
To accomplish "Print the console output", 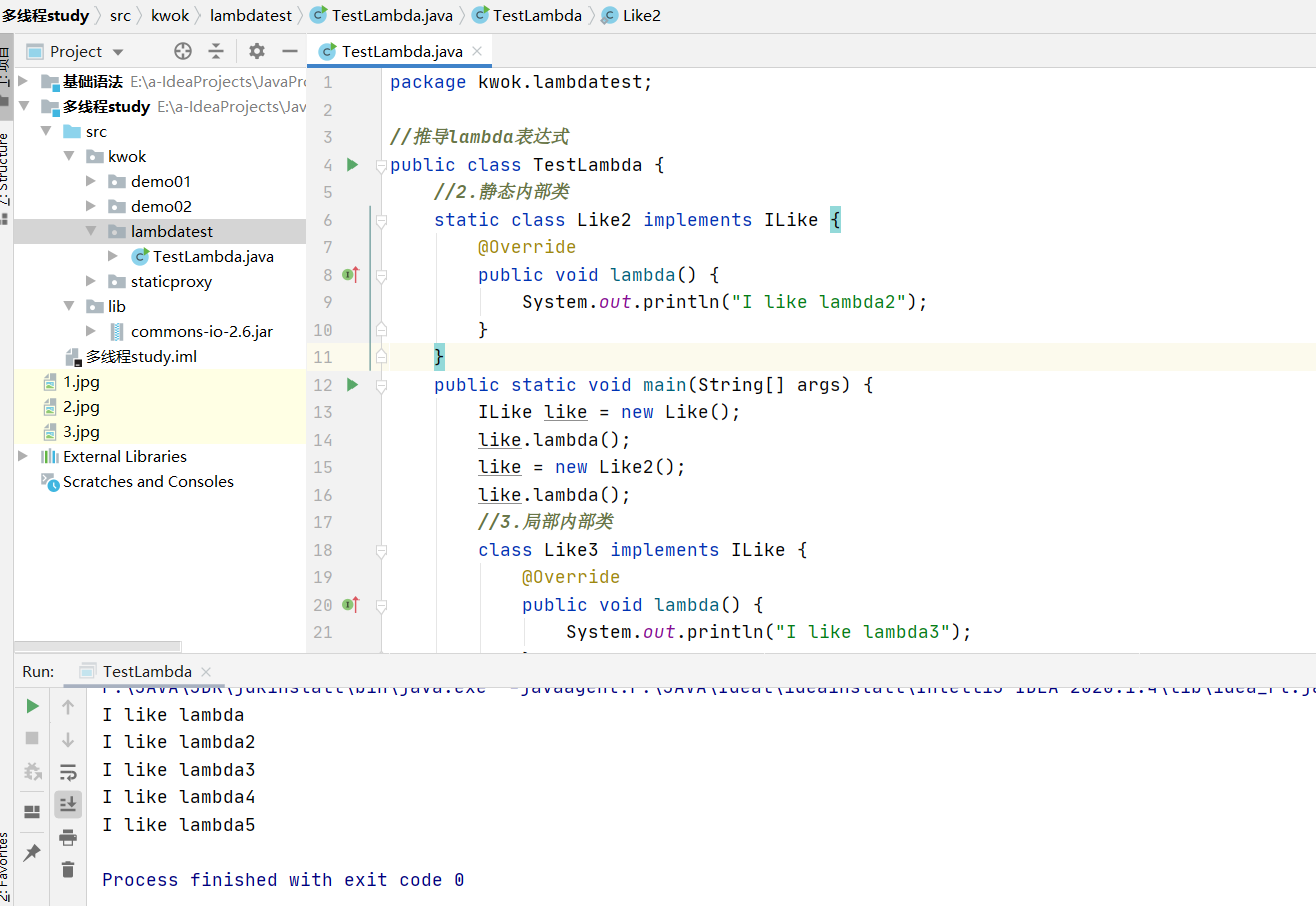I will (x=68, y=837).
